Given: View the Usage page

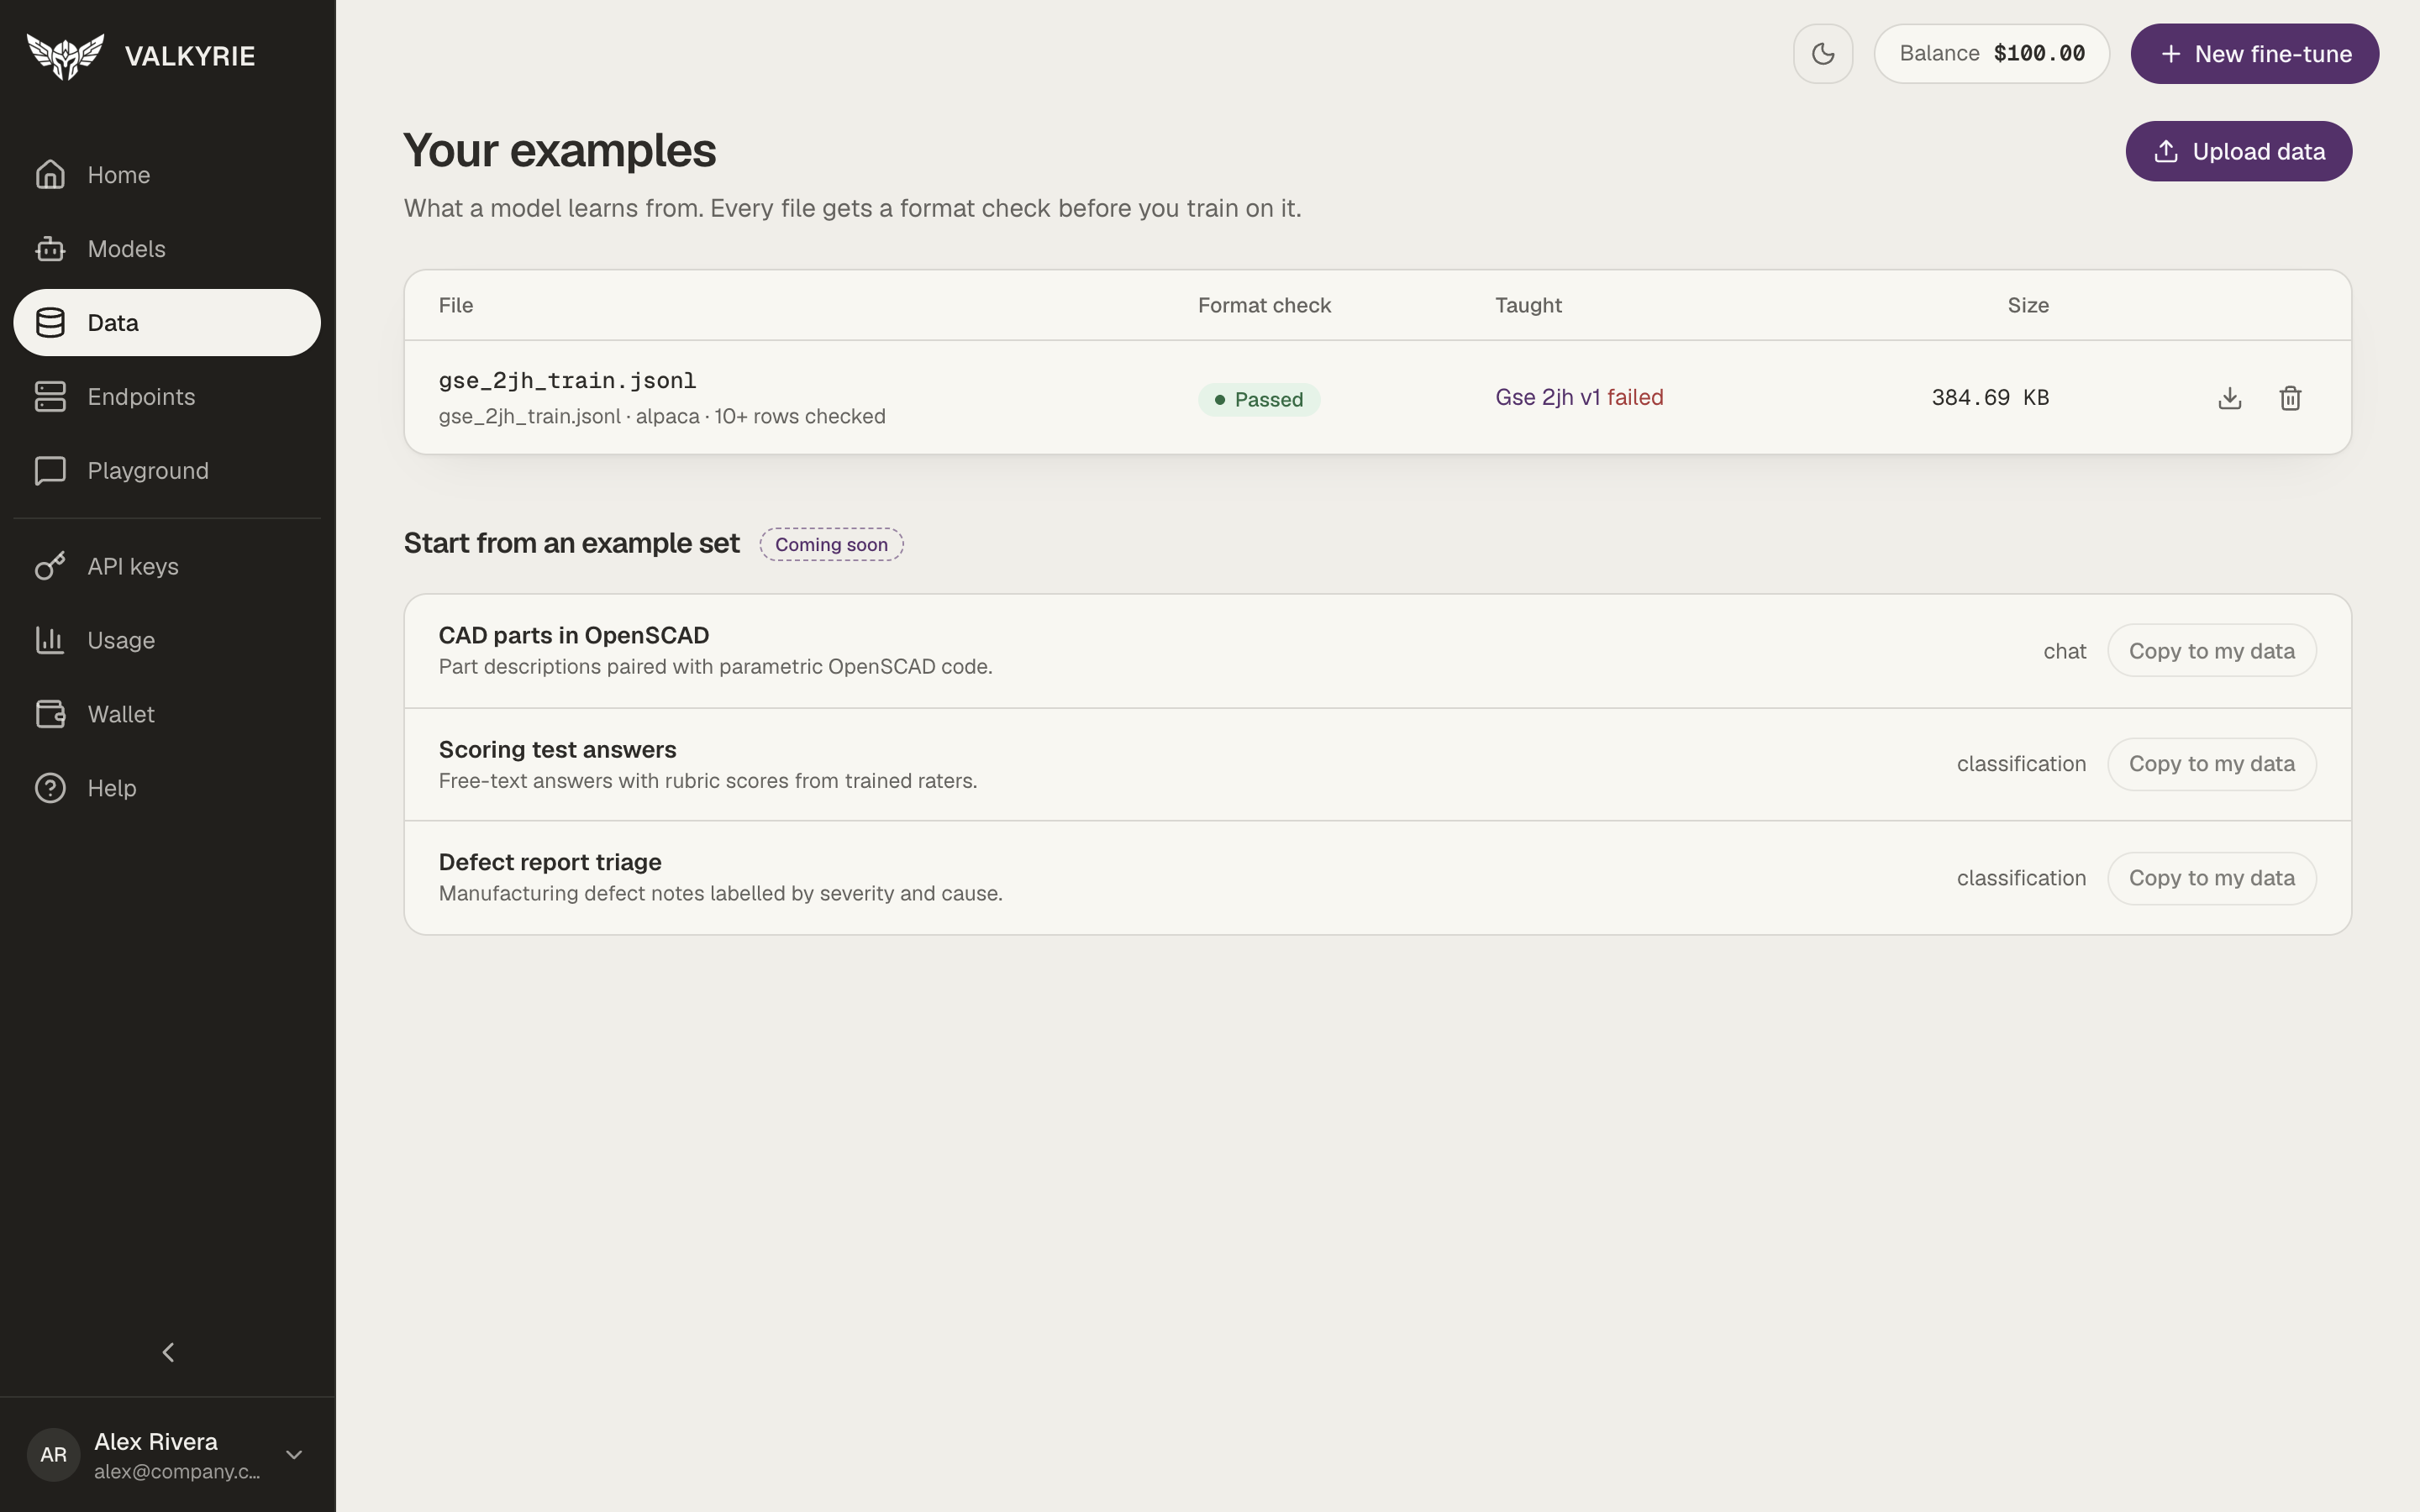Looking at the screenshot, I should (167, 641).
